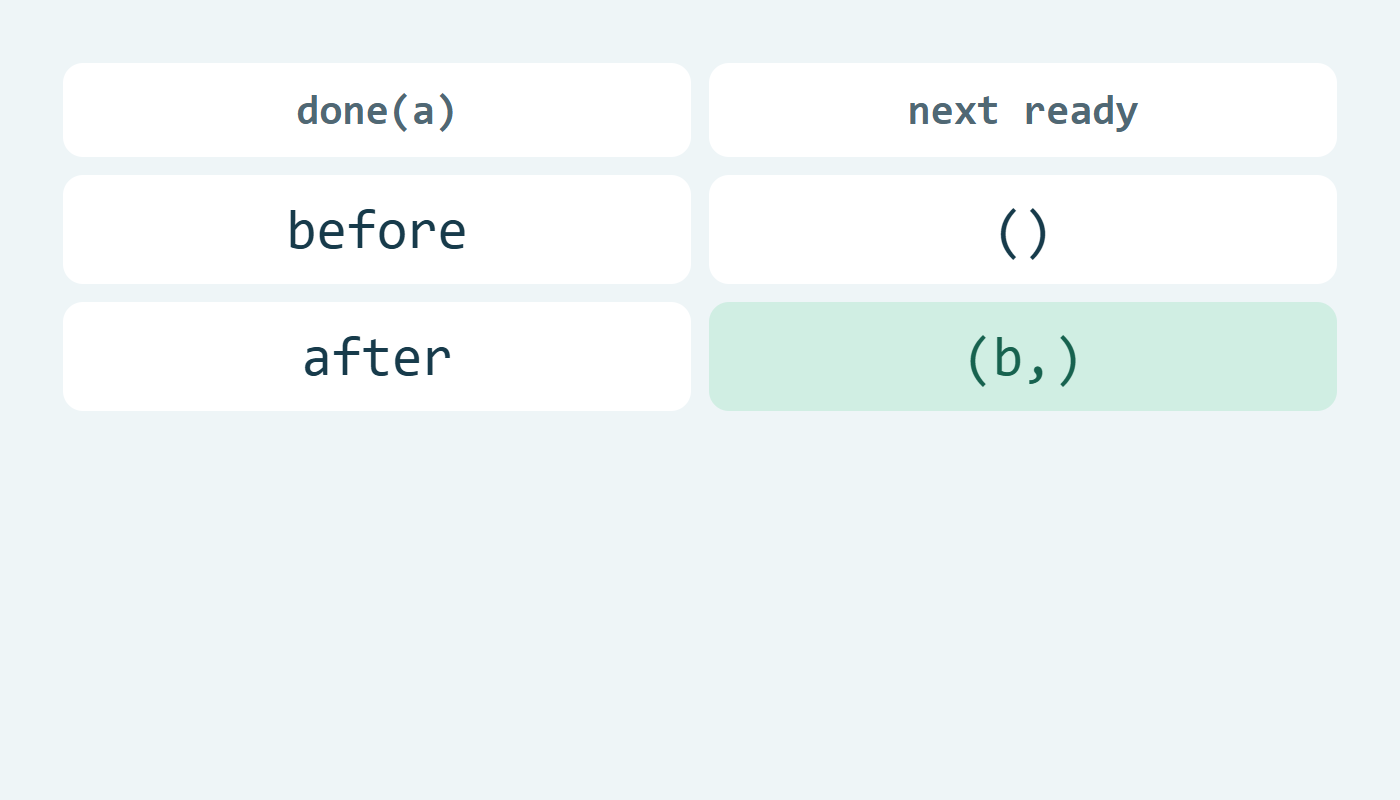Select the empty tuple () cell

point(1023,230)
